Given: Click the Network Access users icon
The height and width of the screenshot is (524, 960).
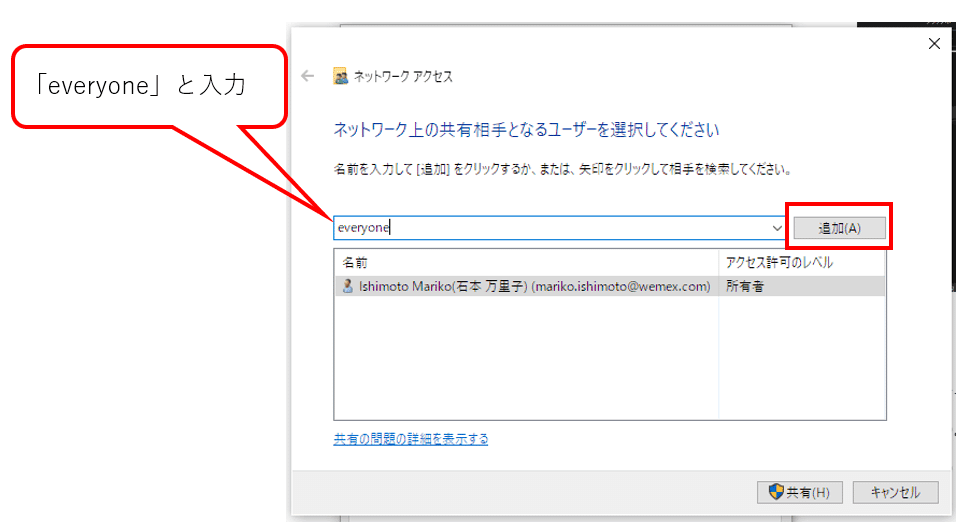Looking at the screenshot, I should (x=340, y=76).
